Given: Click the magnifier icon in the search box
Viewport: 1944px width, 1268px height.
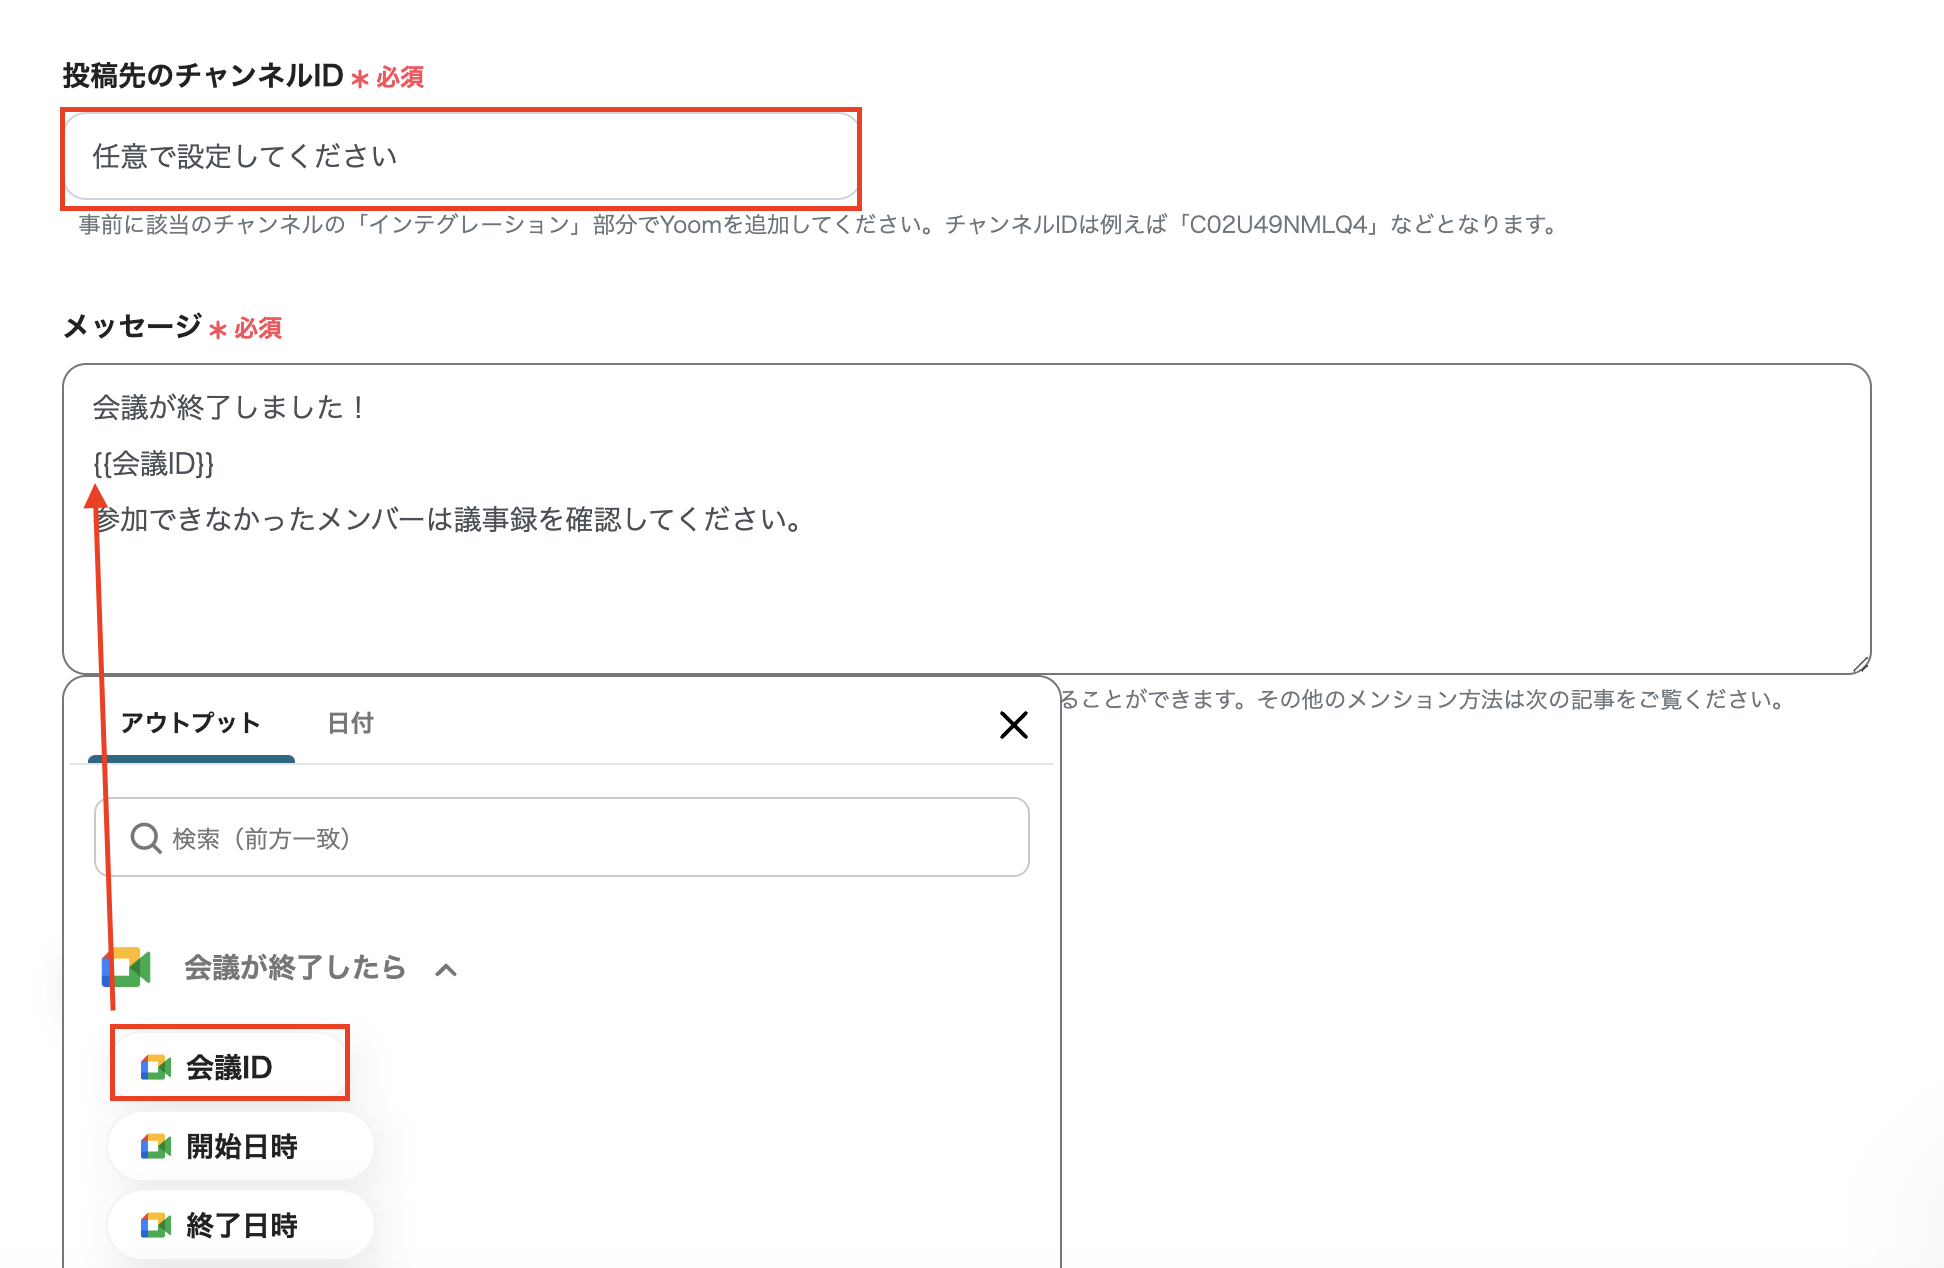Looking at the screenshot, I should point(146,838).
